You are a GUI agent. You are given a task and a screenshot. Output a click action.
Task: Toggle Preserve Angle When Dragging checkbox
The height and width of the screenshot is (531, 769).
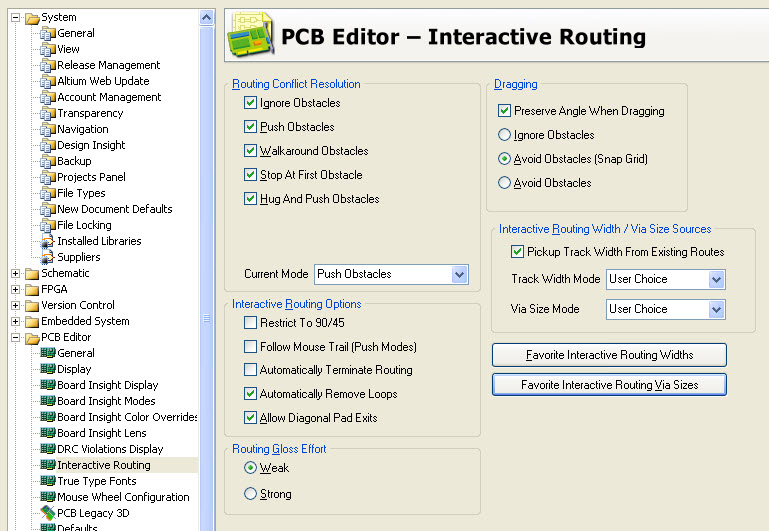click(x=504, y=111)
